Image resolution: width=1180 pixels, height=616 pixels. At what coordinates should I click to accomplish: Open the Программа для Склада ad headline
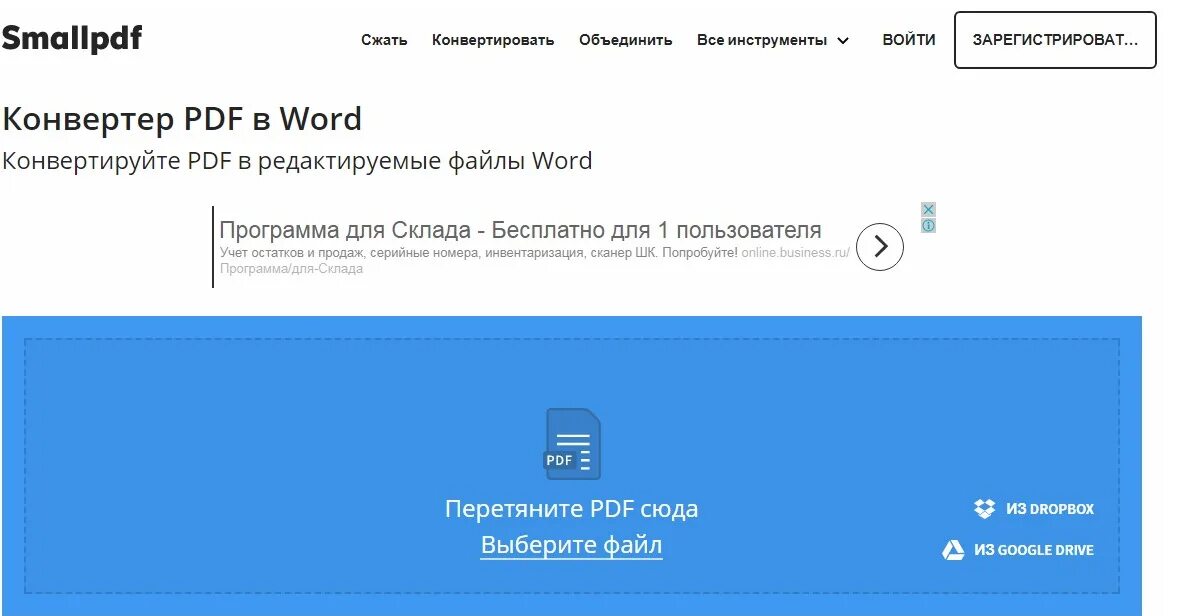(x=520, y=229)
